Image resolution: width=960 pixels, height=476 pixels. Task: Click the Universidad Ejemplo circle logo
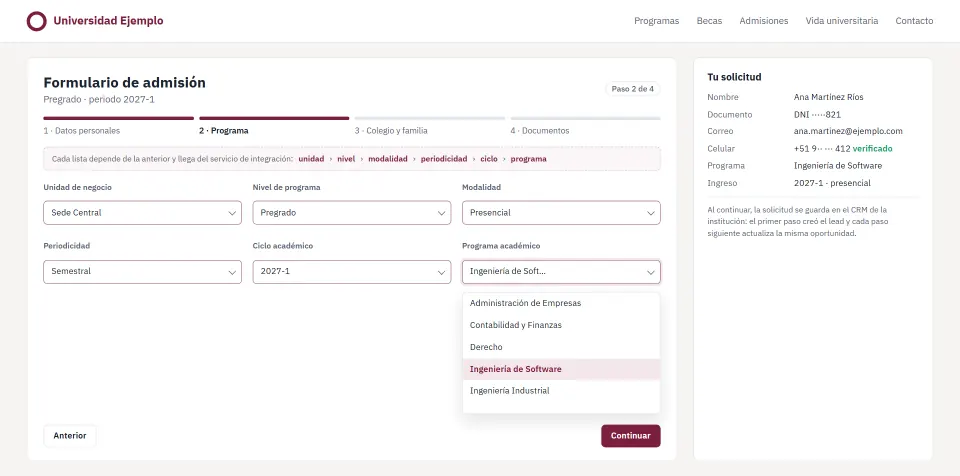click(x=37, y=21)
